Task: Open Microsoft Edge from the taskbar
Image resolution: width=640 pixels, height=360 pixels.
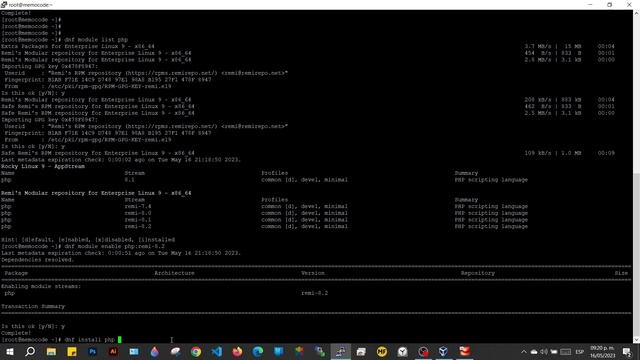Action: (x=258, y=351)
